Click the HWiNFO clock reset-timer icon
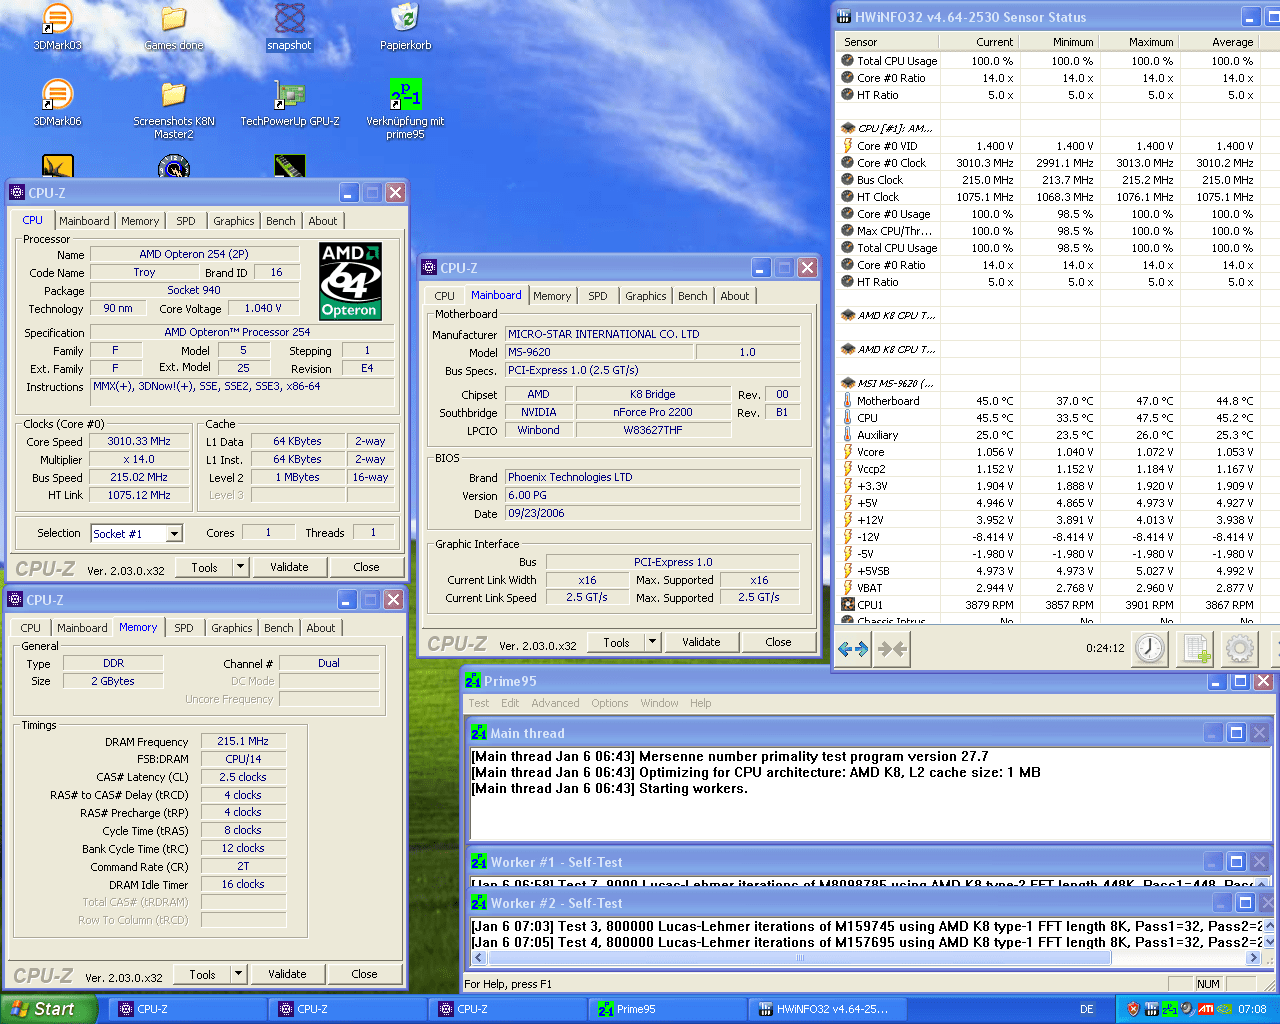This screenshot has height=1024, width=1280. pyautogui.click(x=1150, y=649)
